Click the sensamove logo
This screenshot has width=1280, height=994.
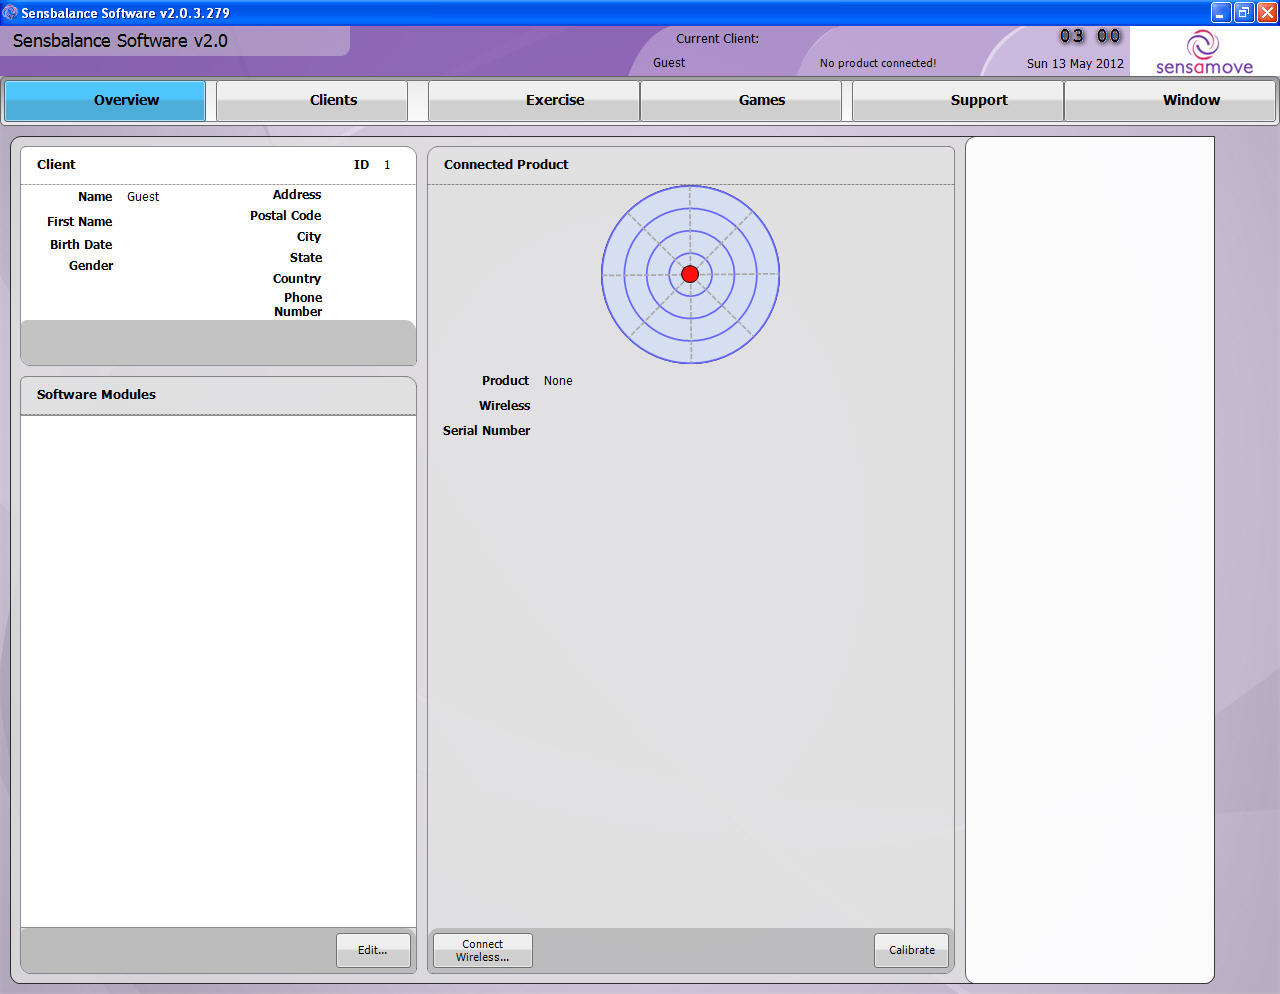(x=1204, y=52)
